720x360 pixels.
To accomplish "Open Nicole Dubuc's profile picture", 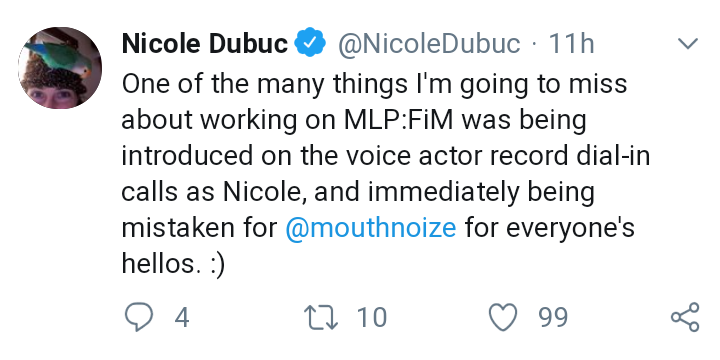I will tap(60, 68).
